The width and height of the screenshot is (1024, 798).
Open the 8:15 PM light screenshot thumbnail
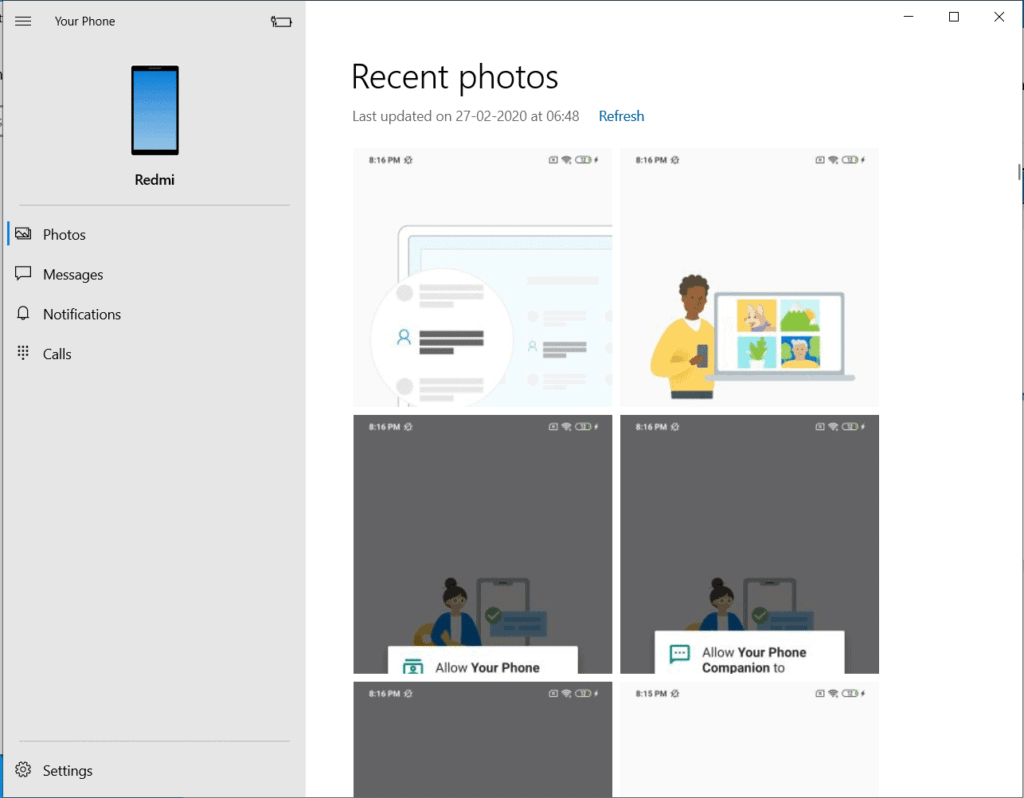pos(749,739)
